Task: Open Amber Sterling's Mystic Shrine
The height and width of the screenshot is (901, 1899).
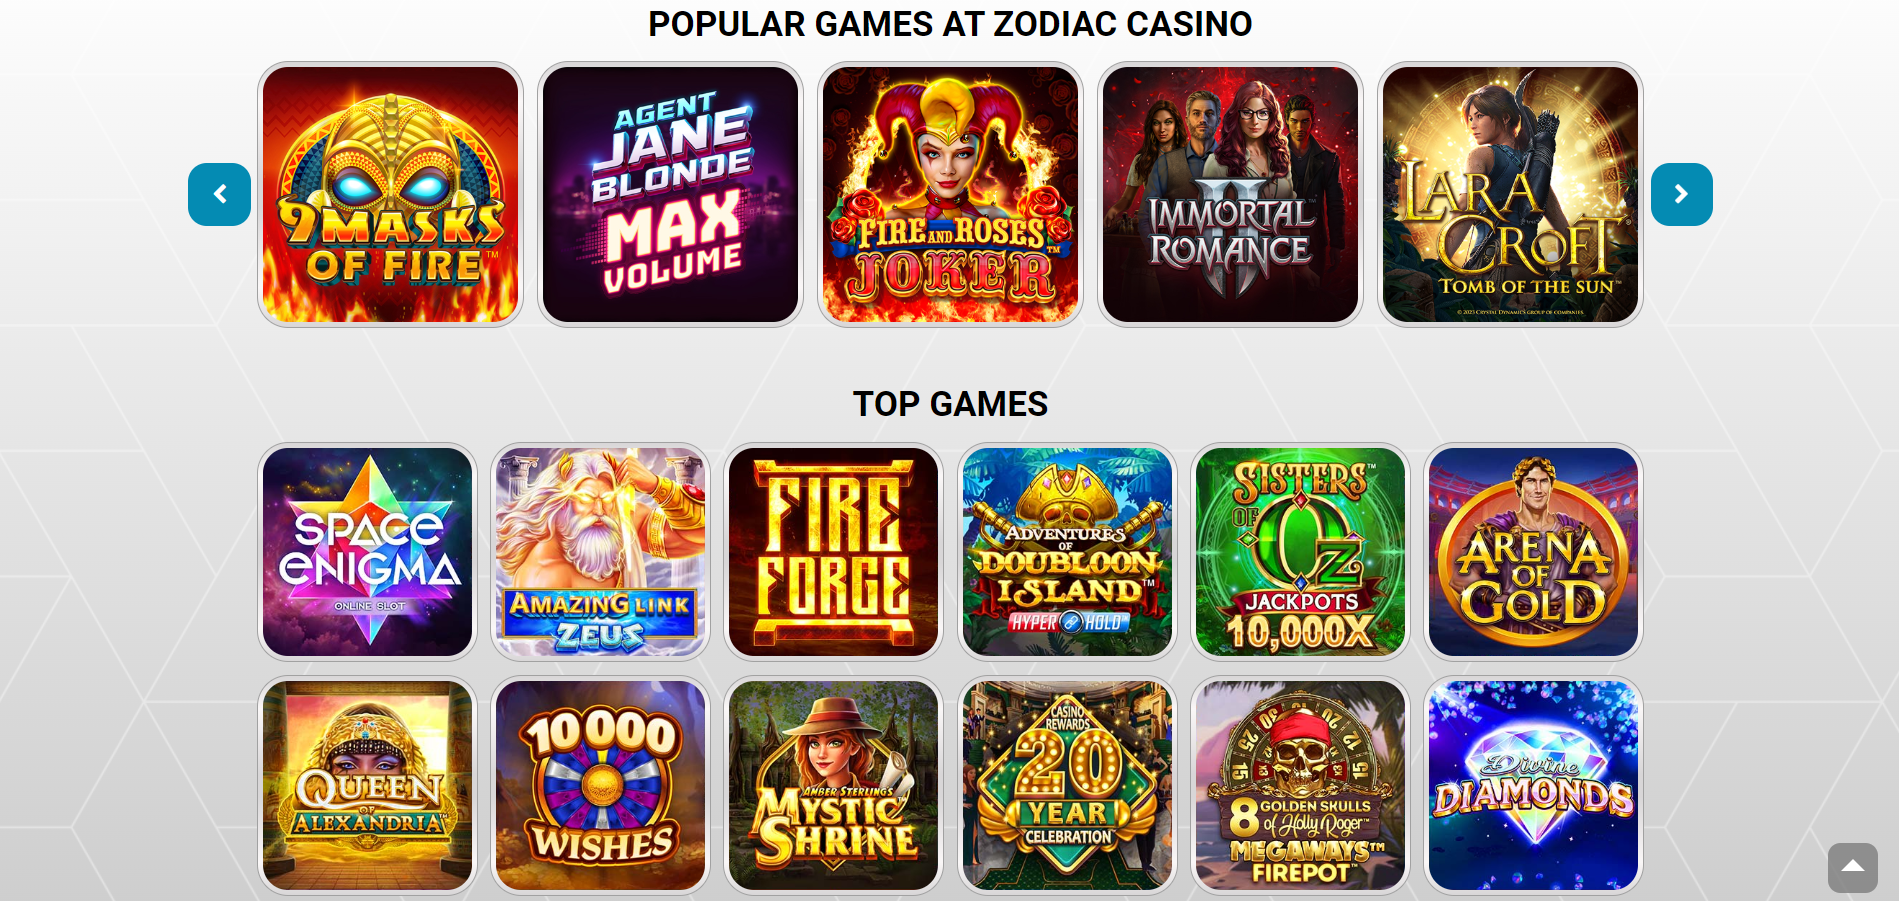Action: click(833, 785)
